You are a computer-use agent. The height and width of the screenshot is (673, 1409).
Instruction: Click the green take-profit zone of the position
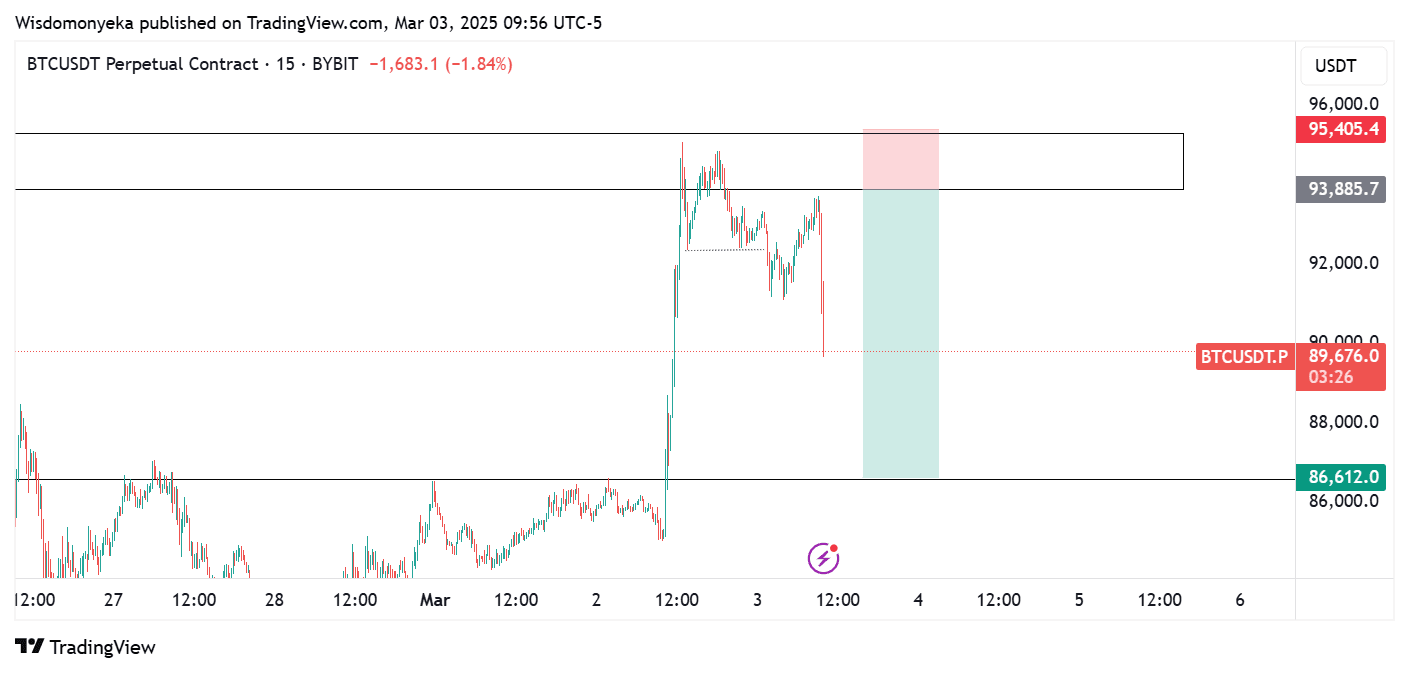[900, 333]
